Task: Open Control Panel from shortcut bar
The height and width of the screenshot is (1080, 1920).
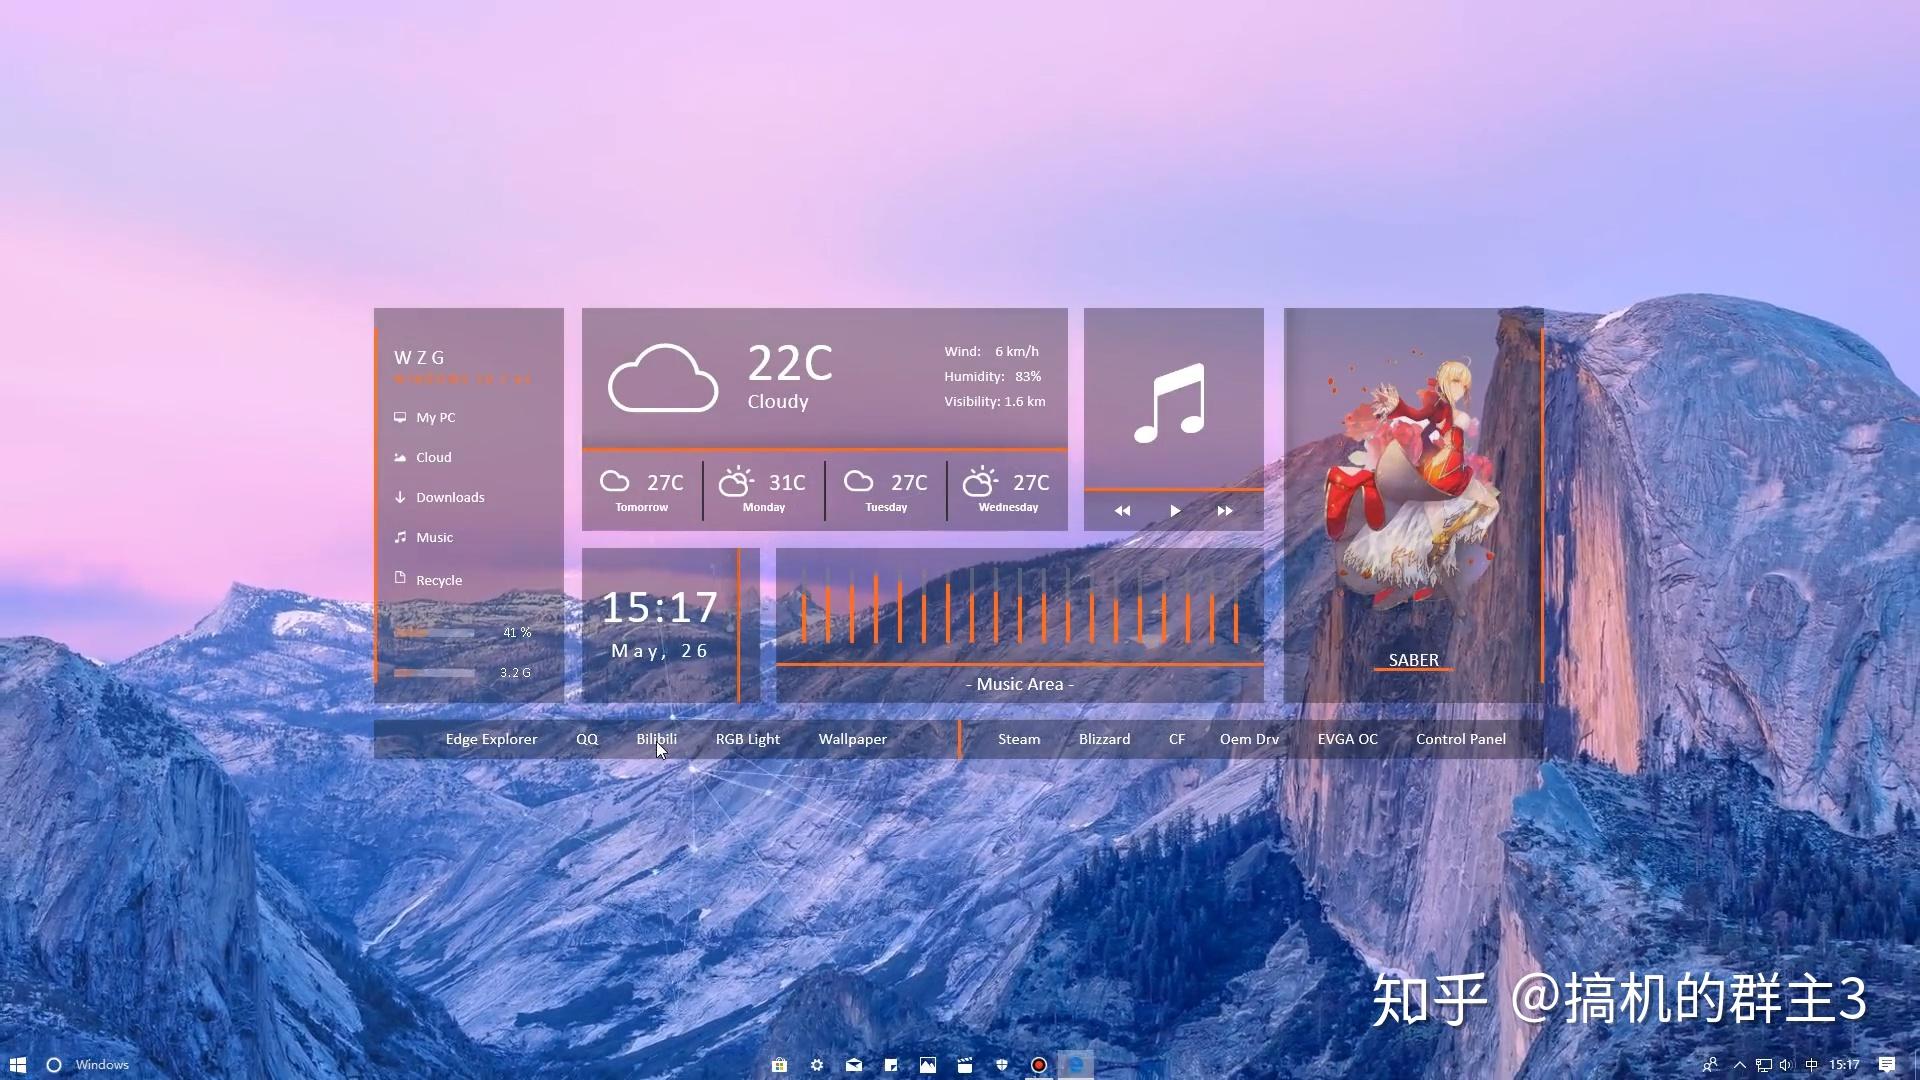Action: click(1461, 738)
